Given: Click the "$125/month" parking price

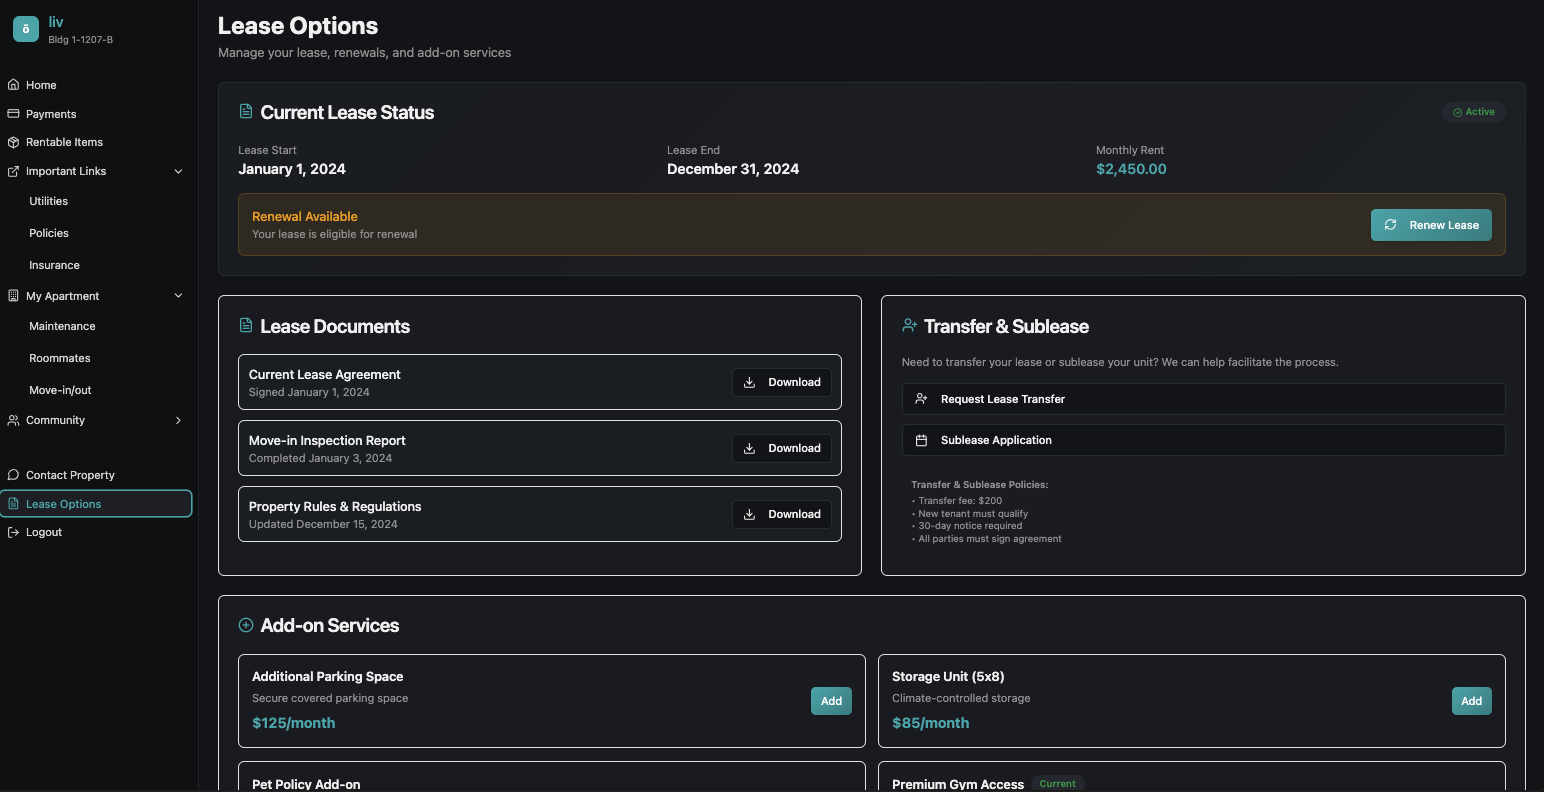Looking at the screenshot, I should click(294, 723).
